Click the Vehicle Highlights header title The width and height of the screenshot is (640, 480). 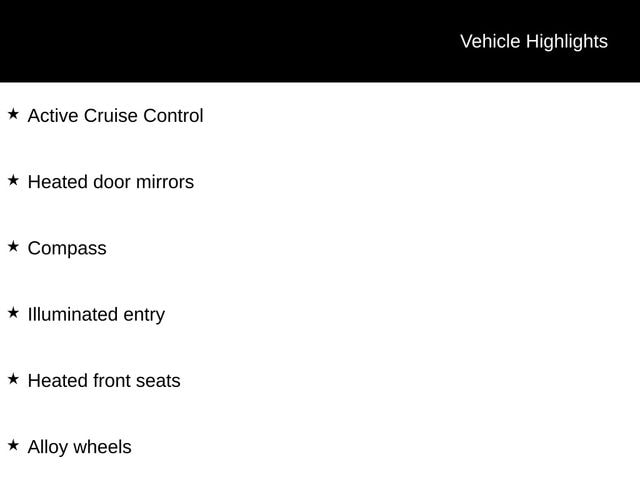click(533, 42)
